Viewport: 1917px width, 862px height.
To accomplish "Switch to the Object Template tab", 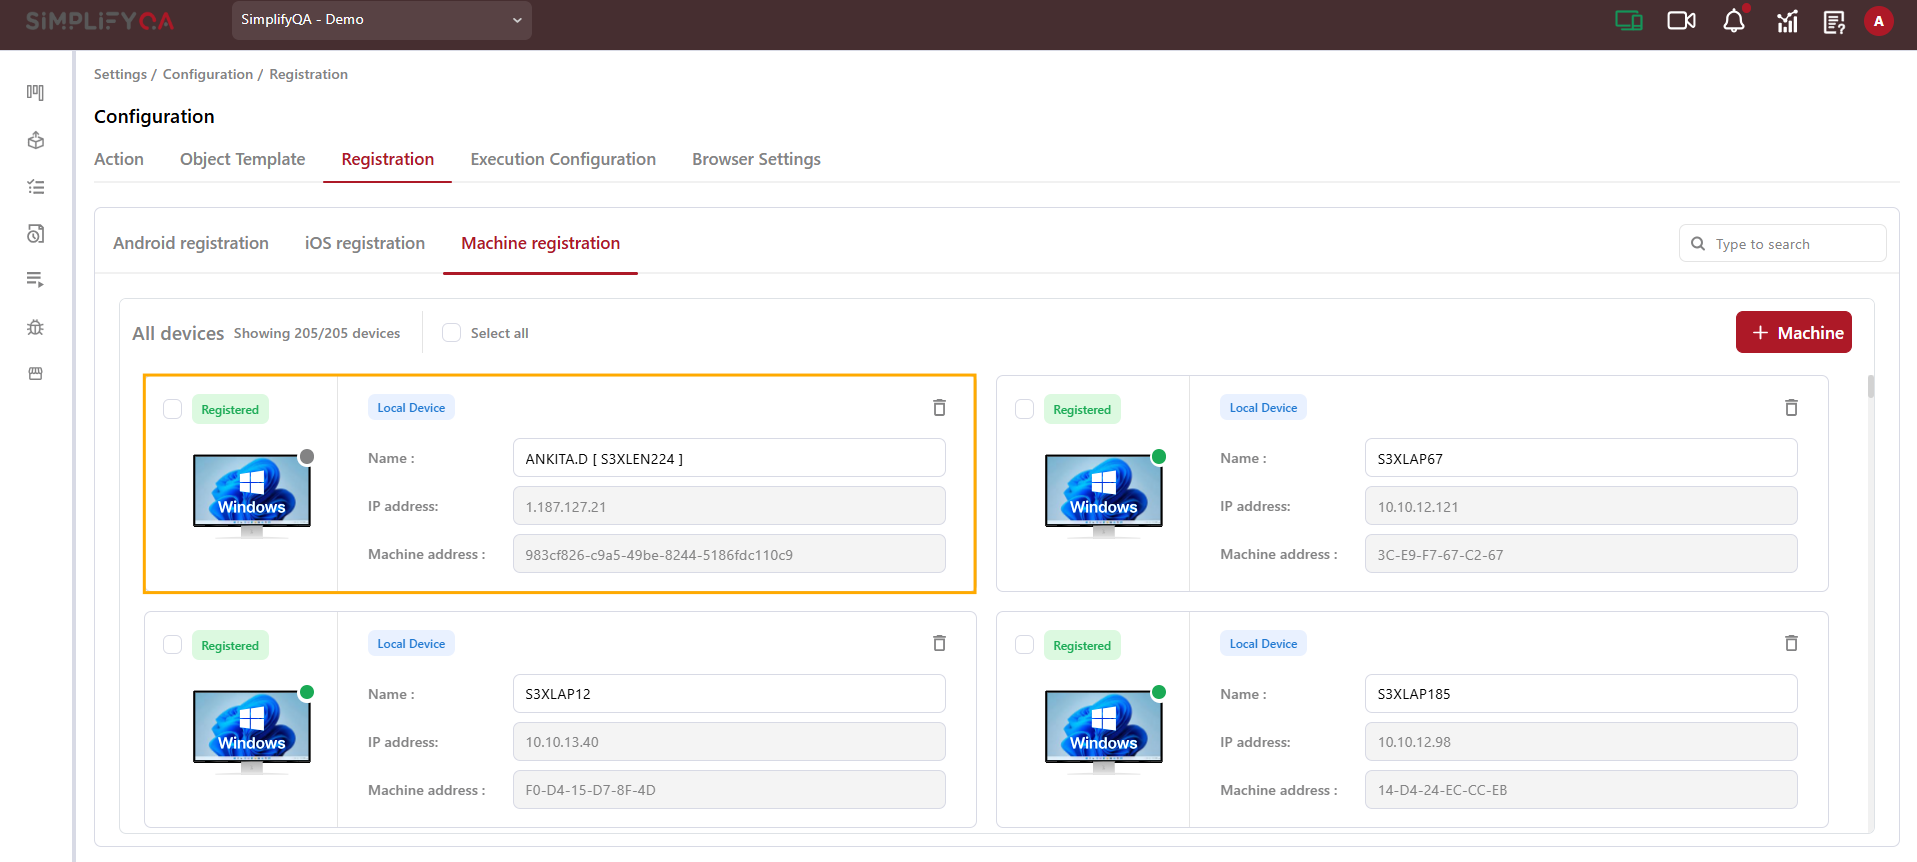I will click(x=242, y=159).
